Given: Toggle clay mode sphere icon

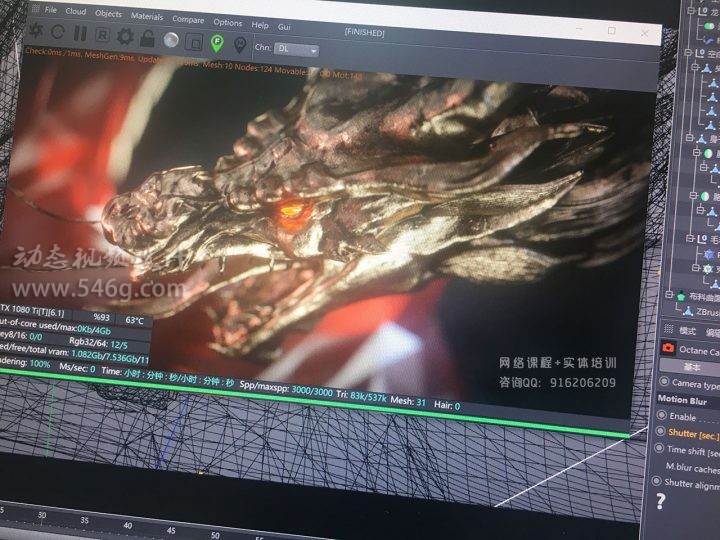Looking at the screenshot, I should 171,40.
